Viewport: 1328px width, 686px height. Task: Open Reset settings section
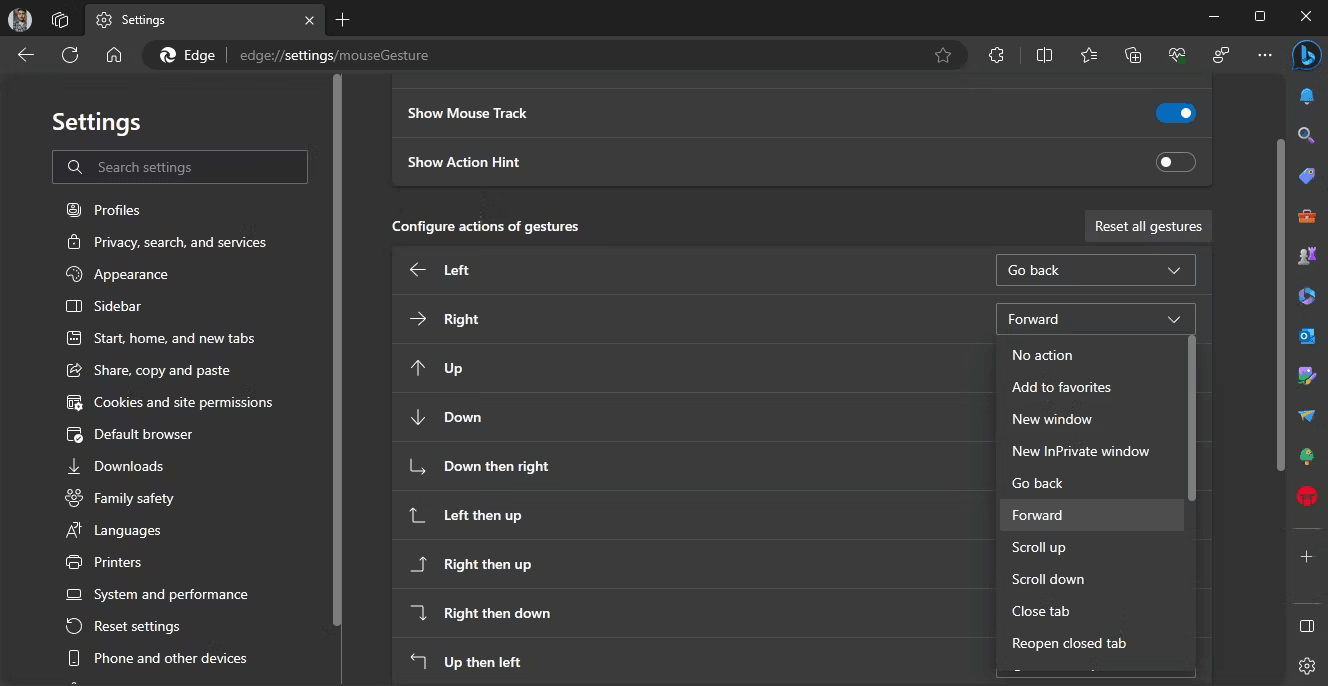pyautogui.click(x=134, y=625)
